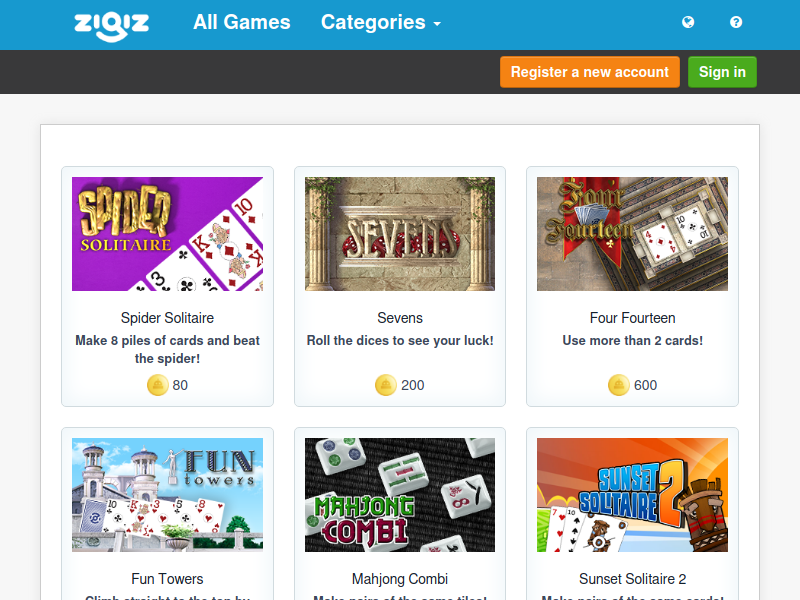The height and width of the screenshot is (600, 800).
Task: Click the Four Fourteen title link
Action: coord(633,318)
